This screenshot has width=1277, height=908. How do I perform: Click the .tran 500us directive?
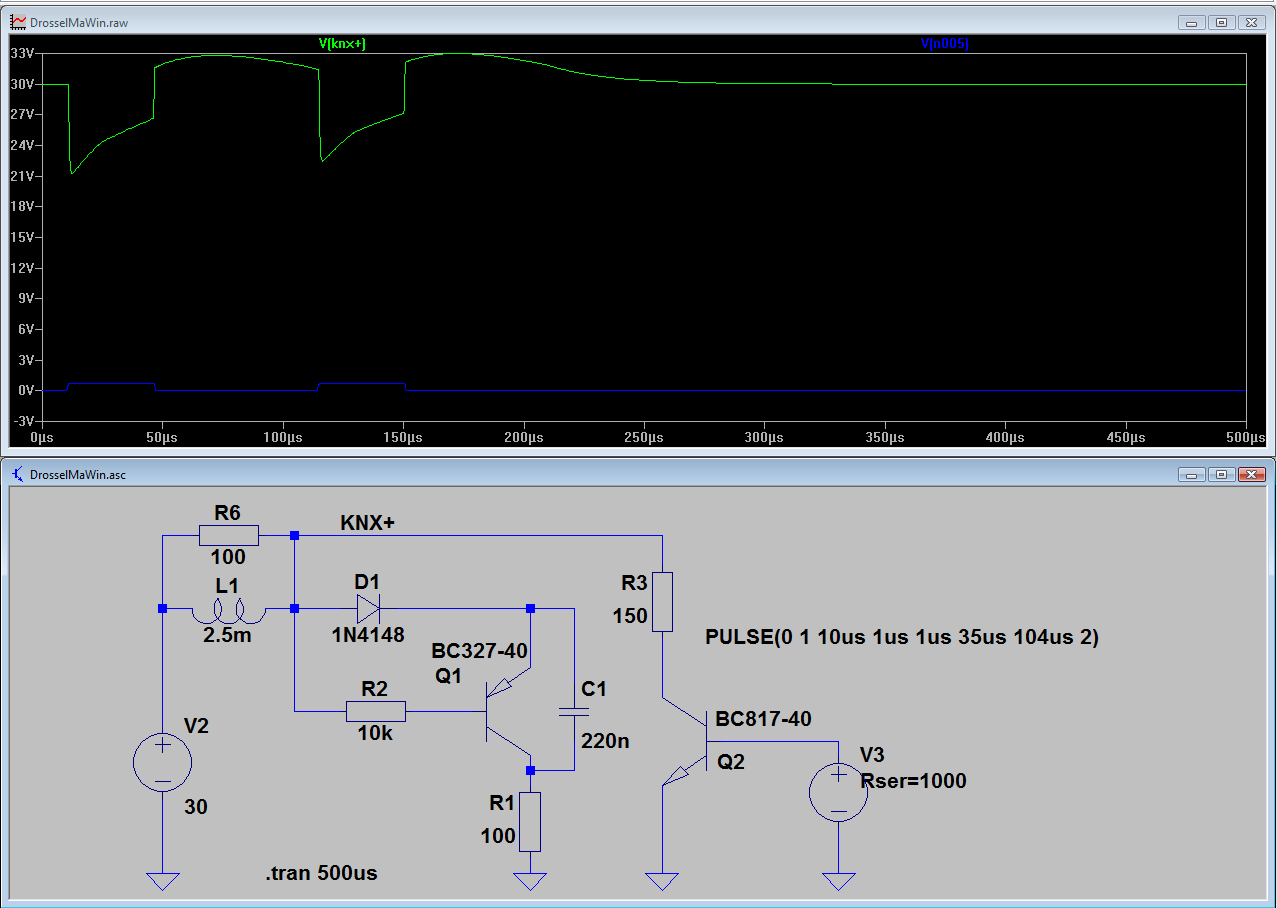click(321, 873)
